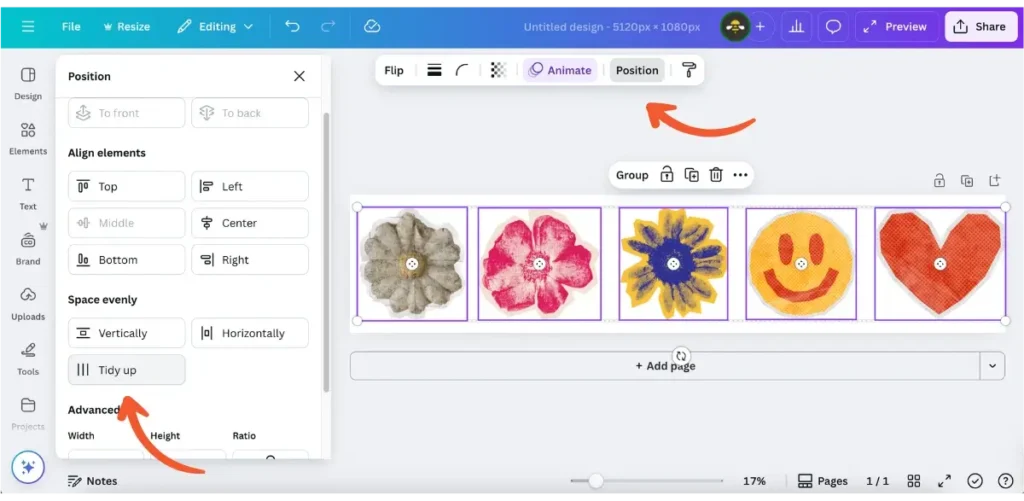Click the Canva Assistant magic sparkle button
The height and width of the screenshot is (501, 1024).
click(x=28, y=467)
